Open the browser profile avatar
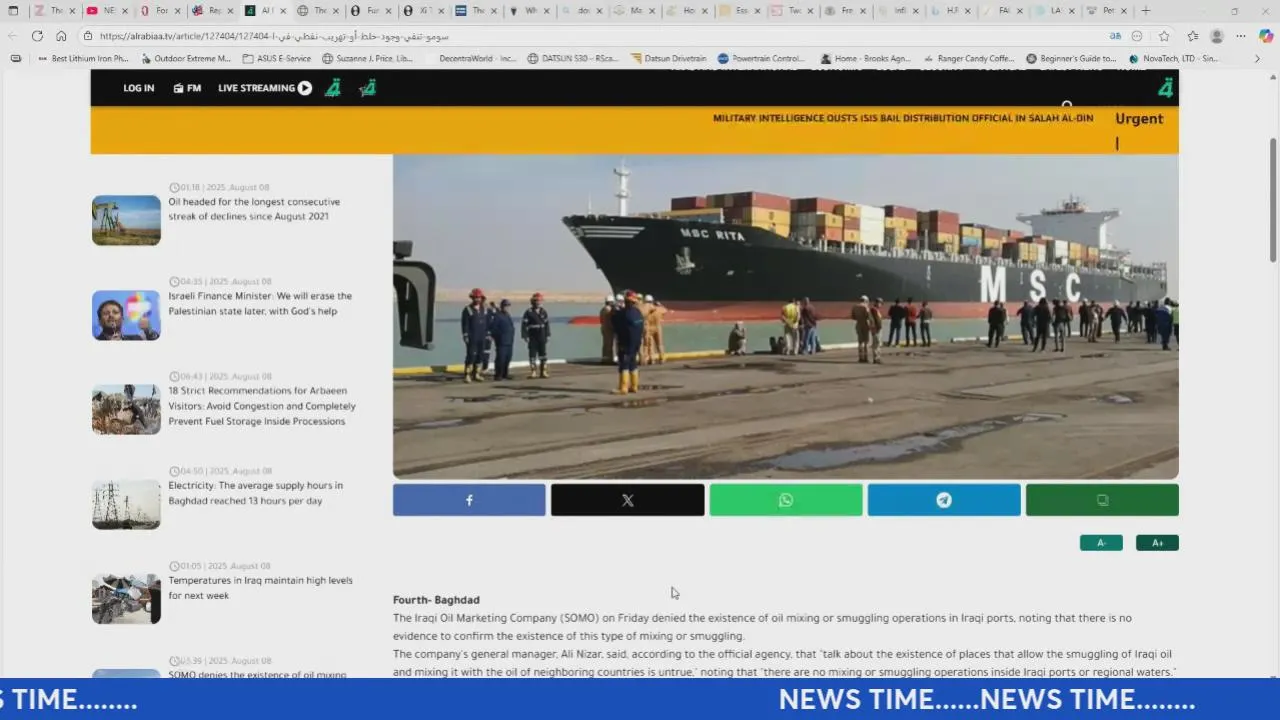The height and width of the screenshot is (720, 1280). tap(1217, 36)
